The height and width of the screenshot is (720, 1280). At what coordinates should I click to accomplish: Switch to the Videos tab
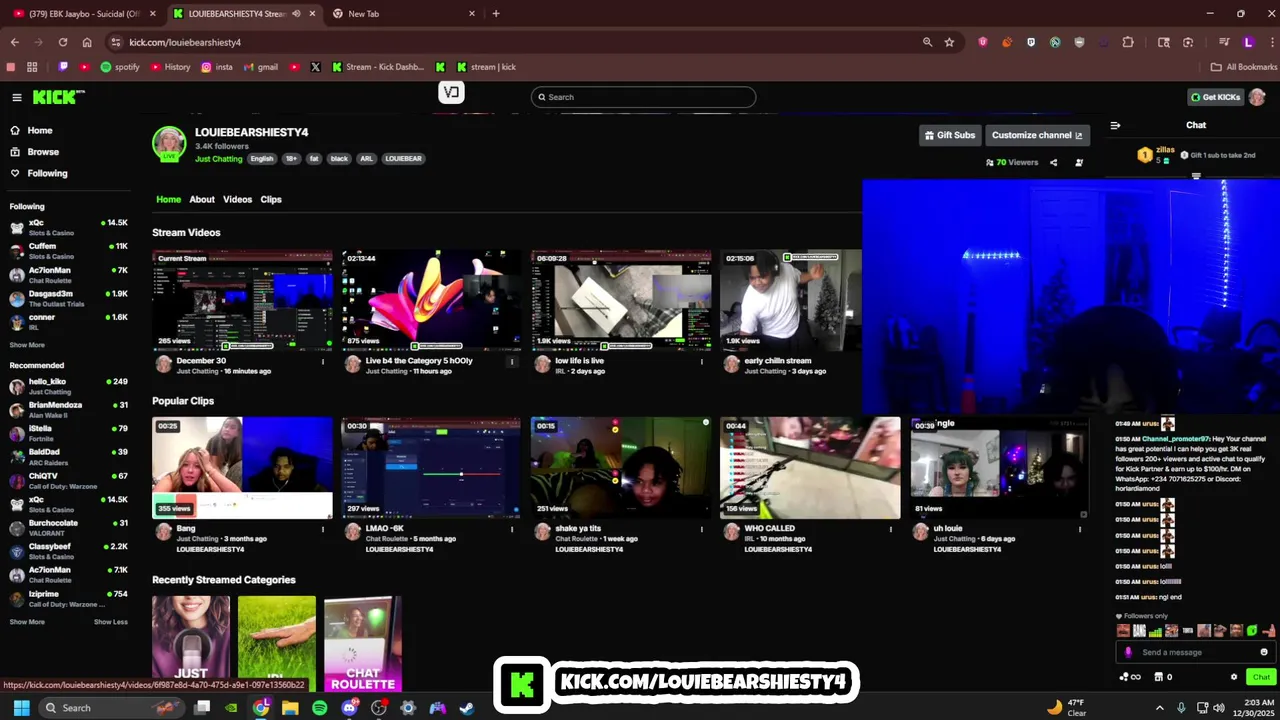pos(237,199)
